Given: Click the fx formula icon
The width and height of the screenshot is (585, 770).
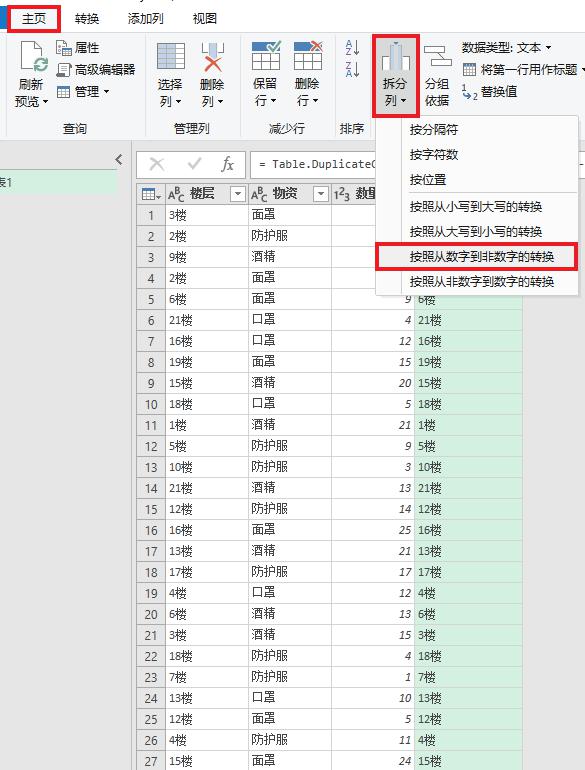Looking at the screenshot, I should (227, 164).
